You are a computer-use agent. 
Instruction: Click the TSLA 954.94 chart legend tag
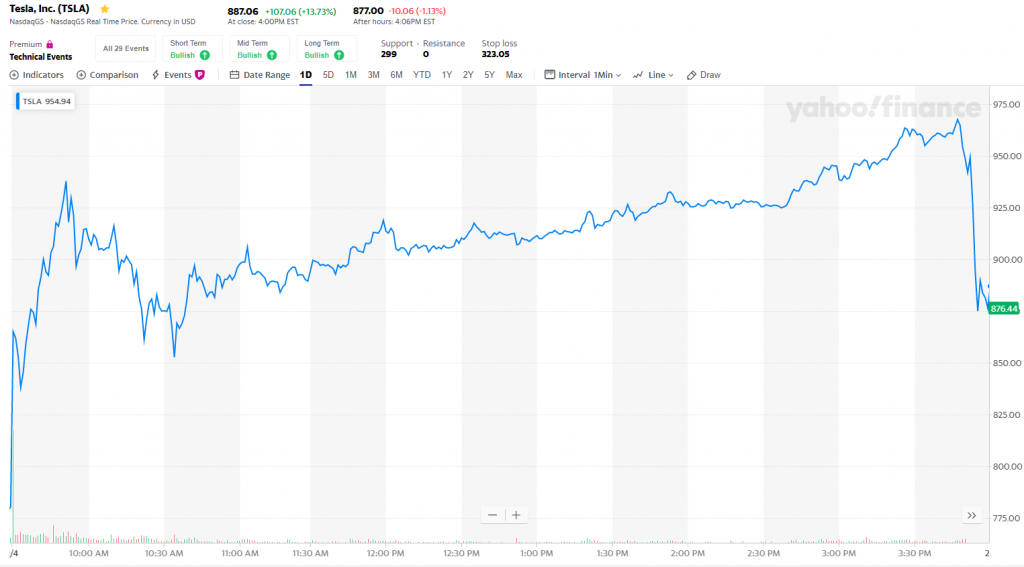[x=45, y=101]
